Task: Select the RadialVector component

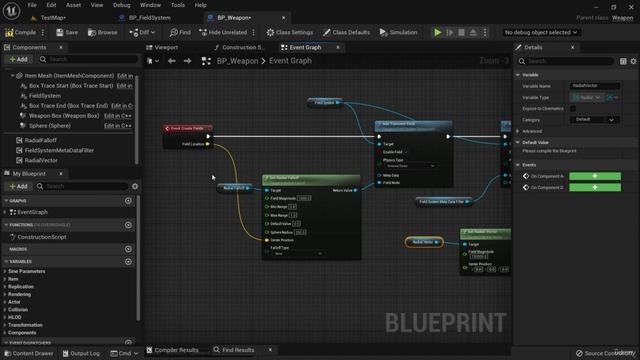Action: [41, 160]
